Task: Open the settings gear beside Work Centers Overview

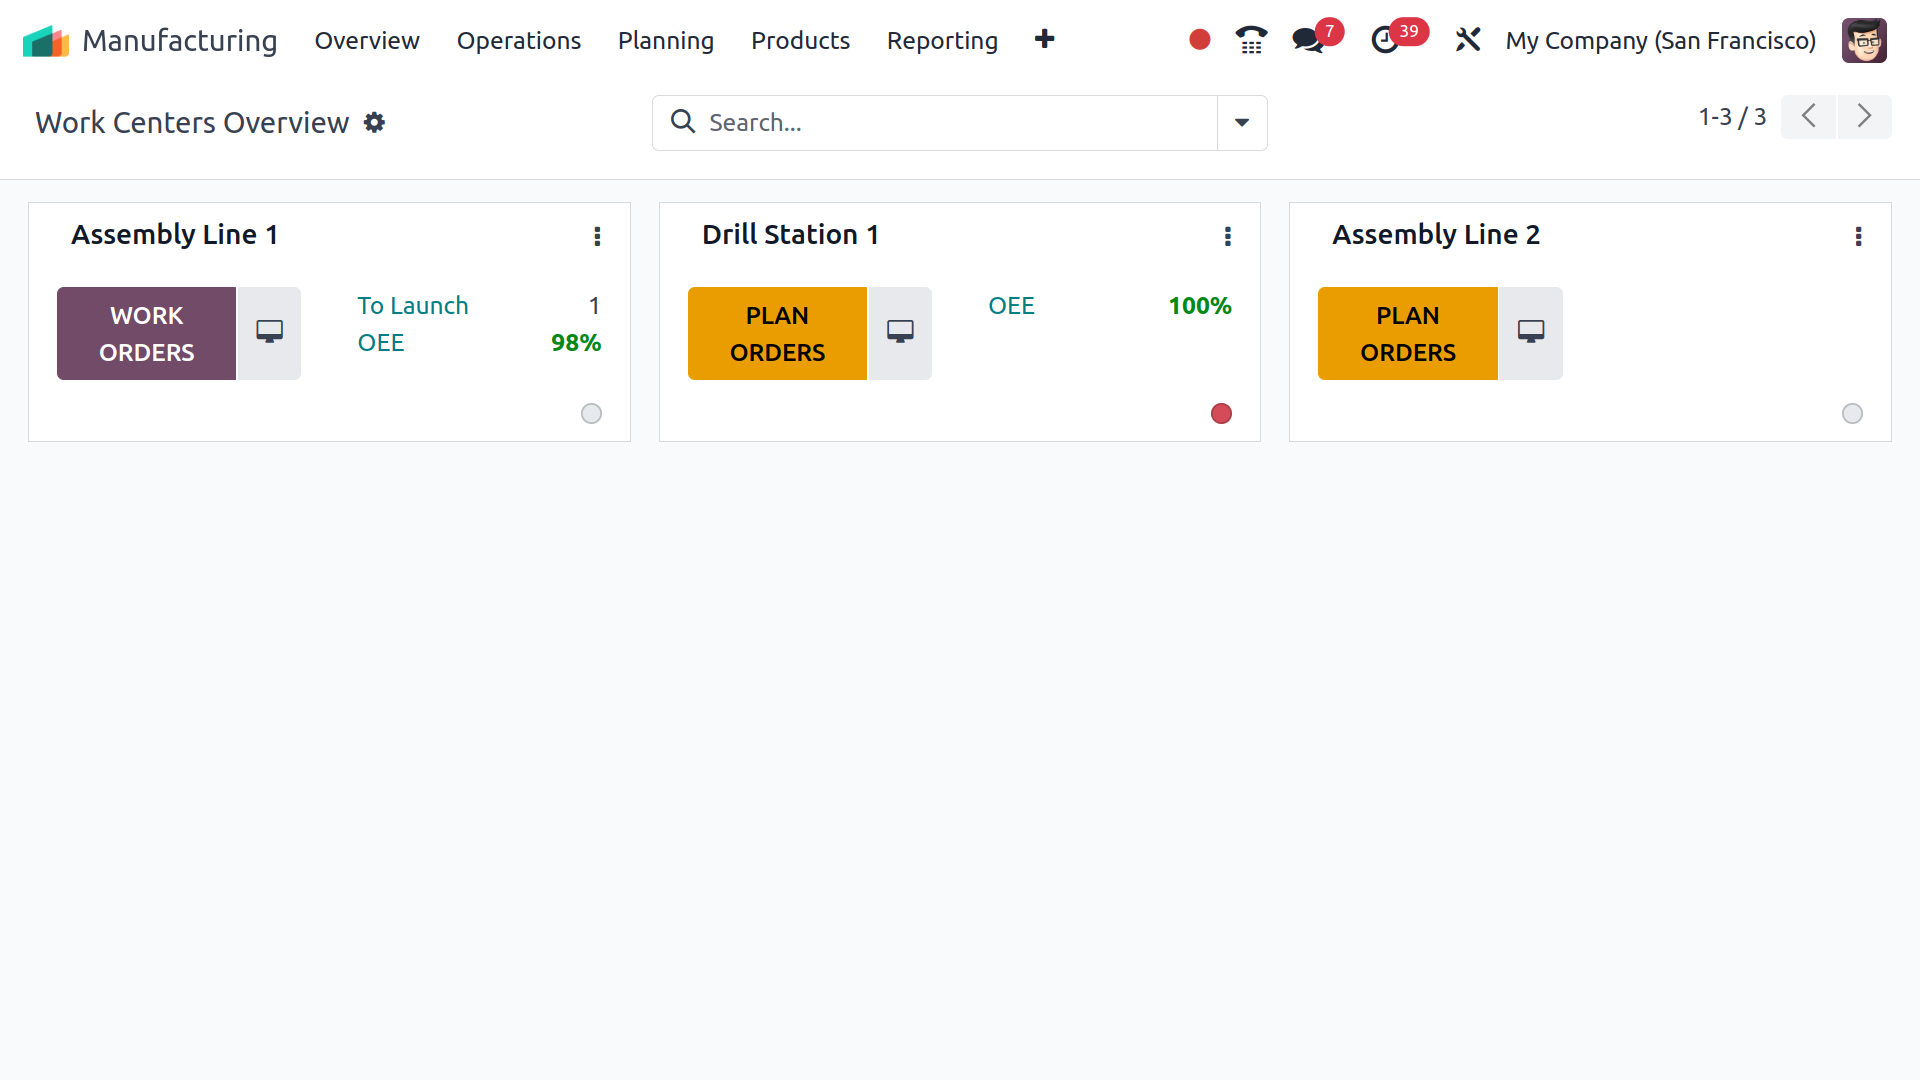Action: click(374, 122)
